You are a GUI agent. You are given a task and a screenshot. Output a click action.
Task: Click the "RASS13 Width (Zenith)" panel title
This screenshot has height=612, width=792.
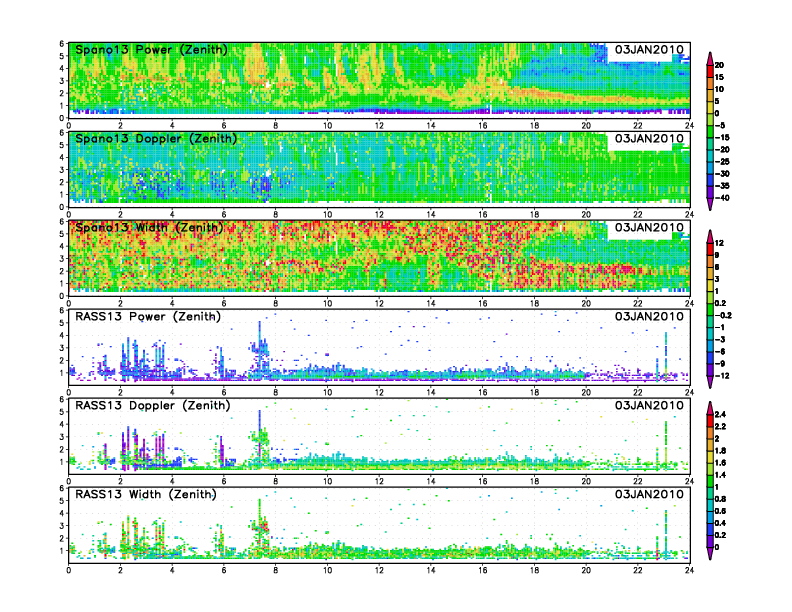coord(146,494)
